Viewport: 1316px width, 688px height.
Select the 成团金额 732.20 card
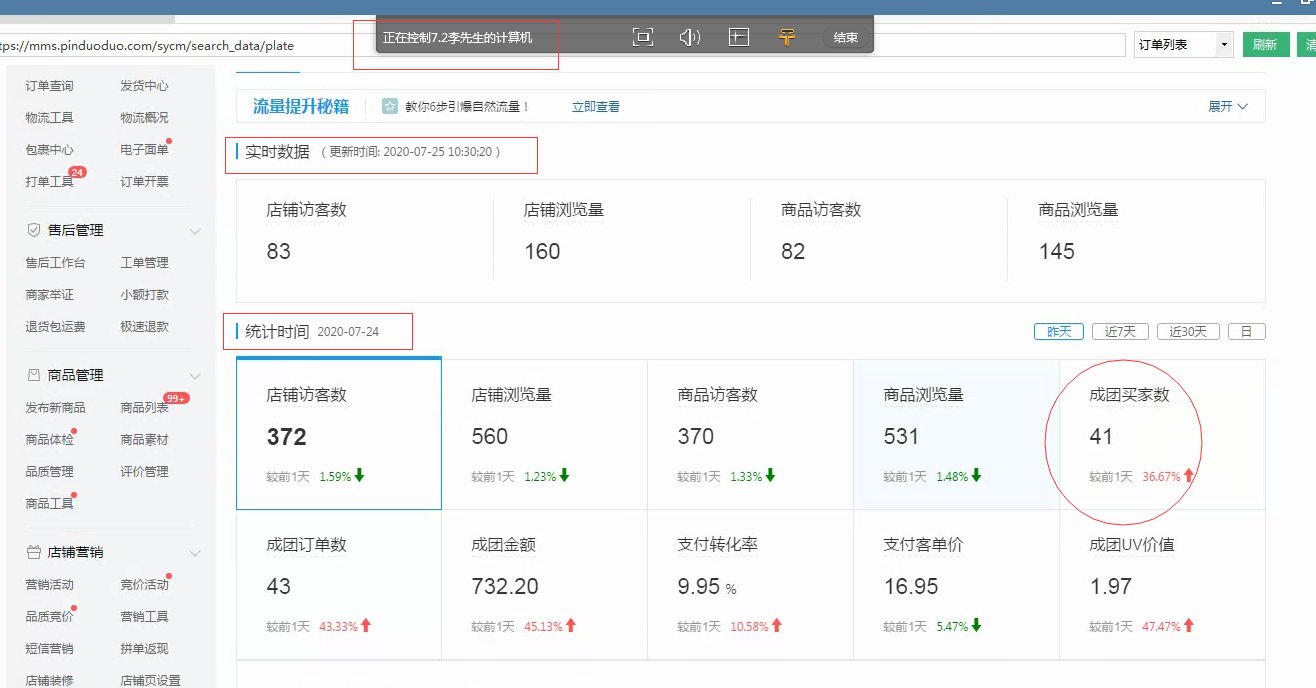click(x=545, y=585)
